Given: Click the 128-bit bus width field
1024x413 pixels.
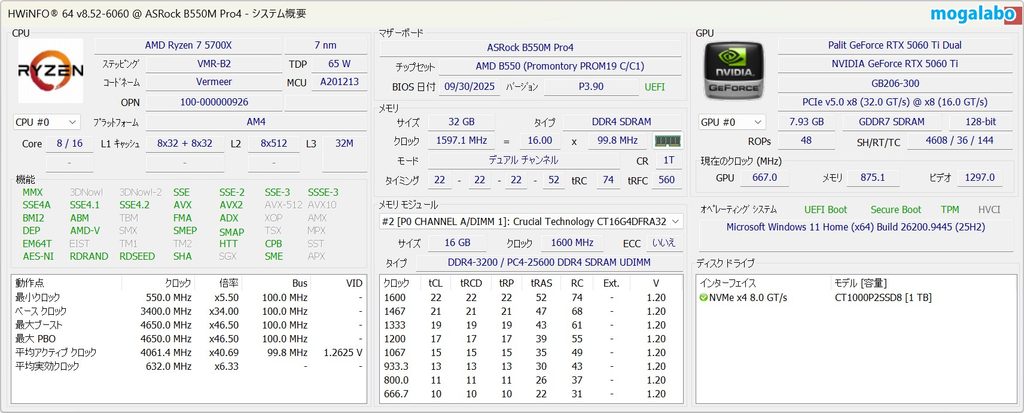Looking at the screenshot, I should (x=980, y=122).
